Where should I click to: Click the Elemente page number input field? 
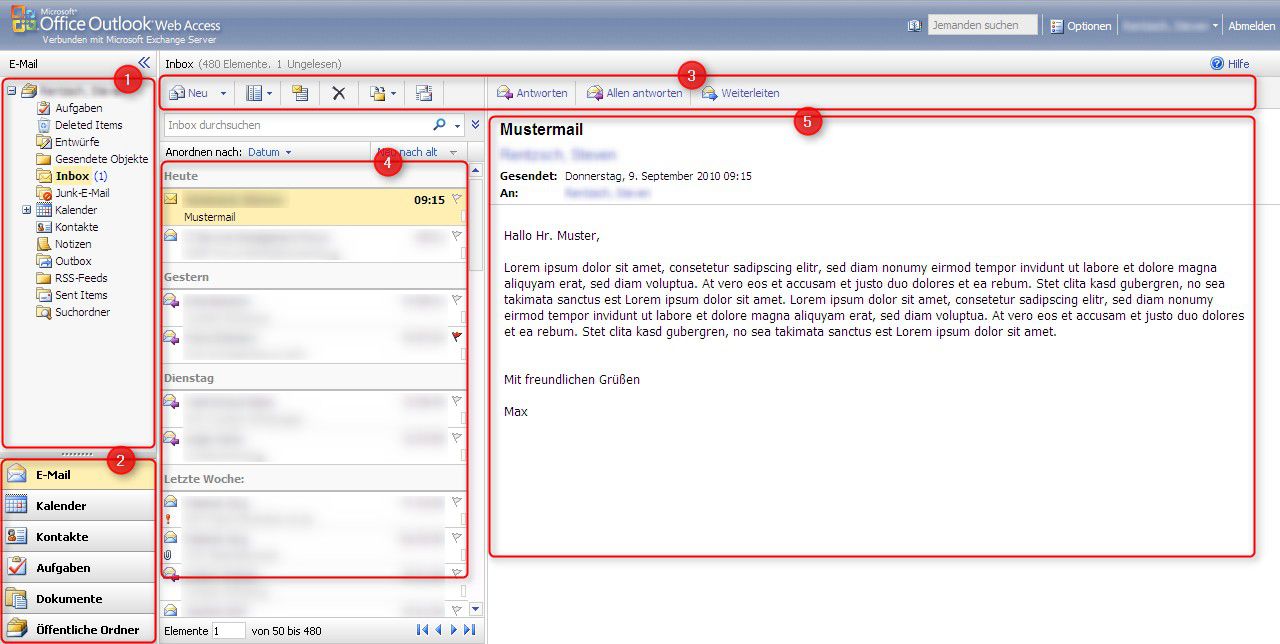(228, 630)
